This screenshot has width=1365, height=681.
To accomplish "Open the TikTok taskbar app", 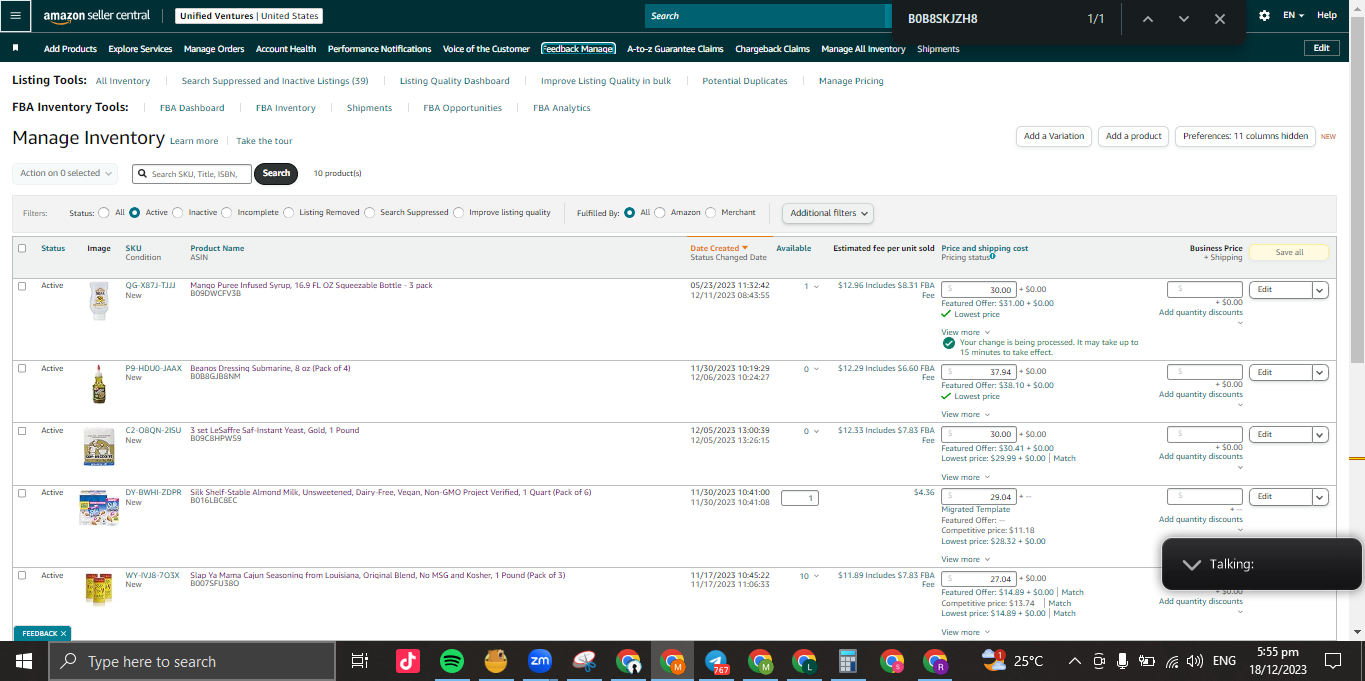I will point(407,661).
